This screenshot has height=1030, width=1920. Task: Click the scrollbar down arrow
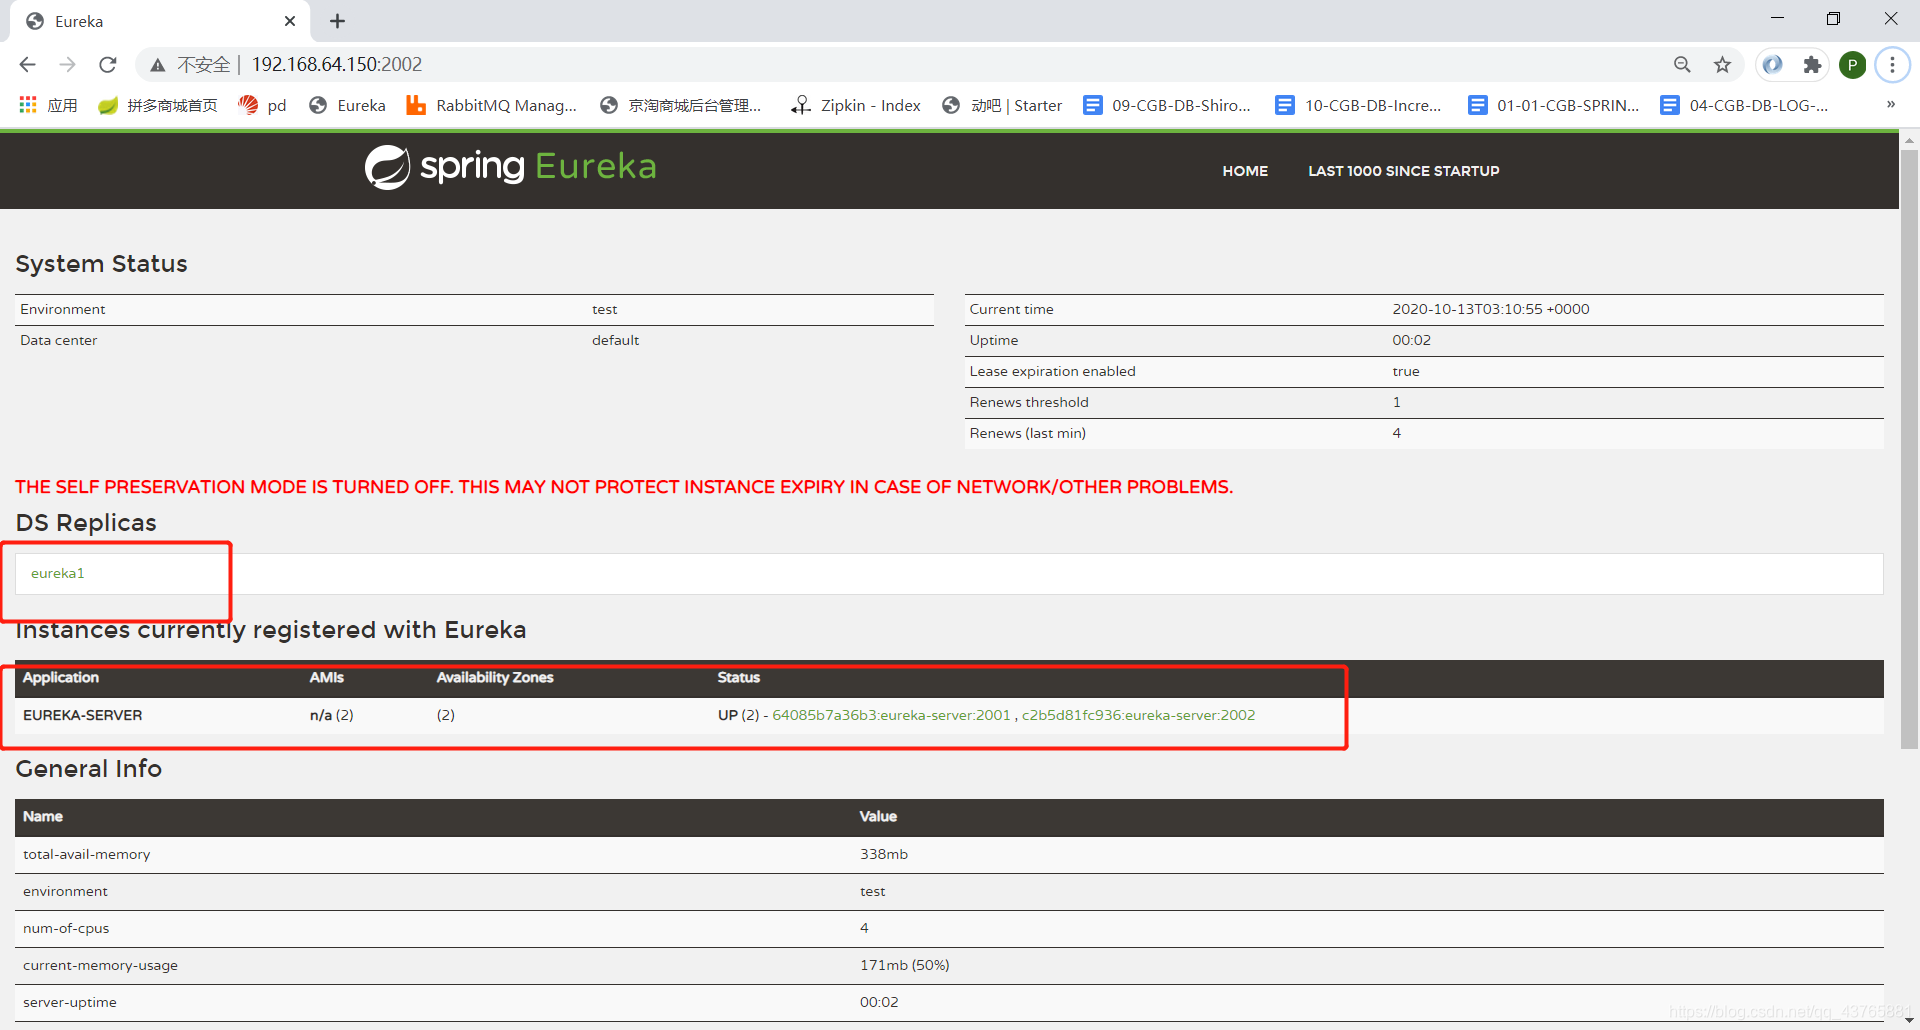(x=1909, y=1020)
